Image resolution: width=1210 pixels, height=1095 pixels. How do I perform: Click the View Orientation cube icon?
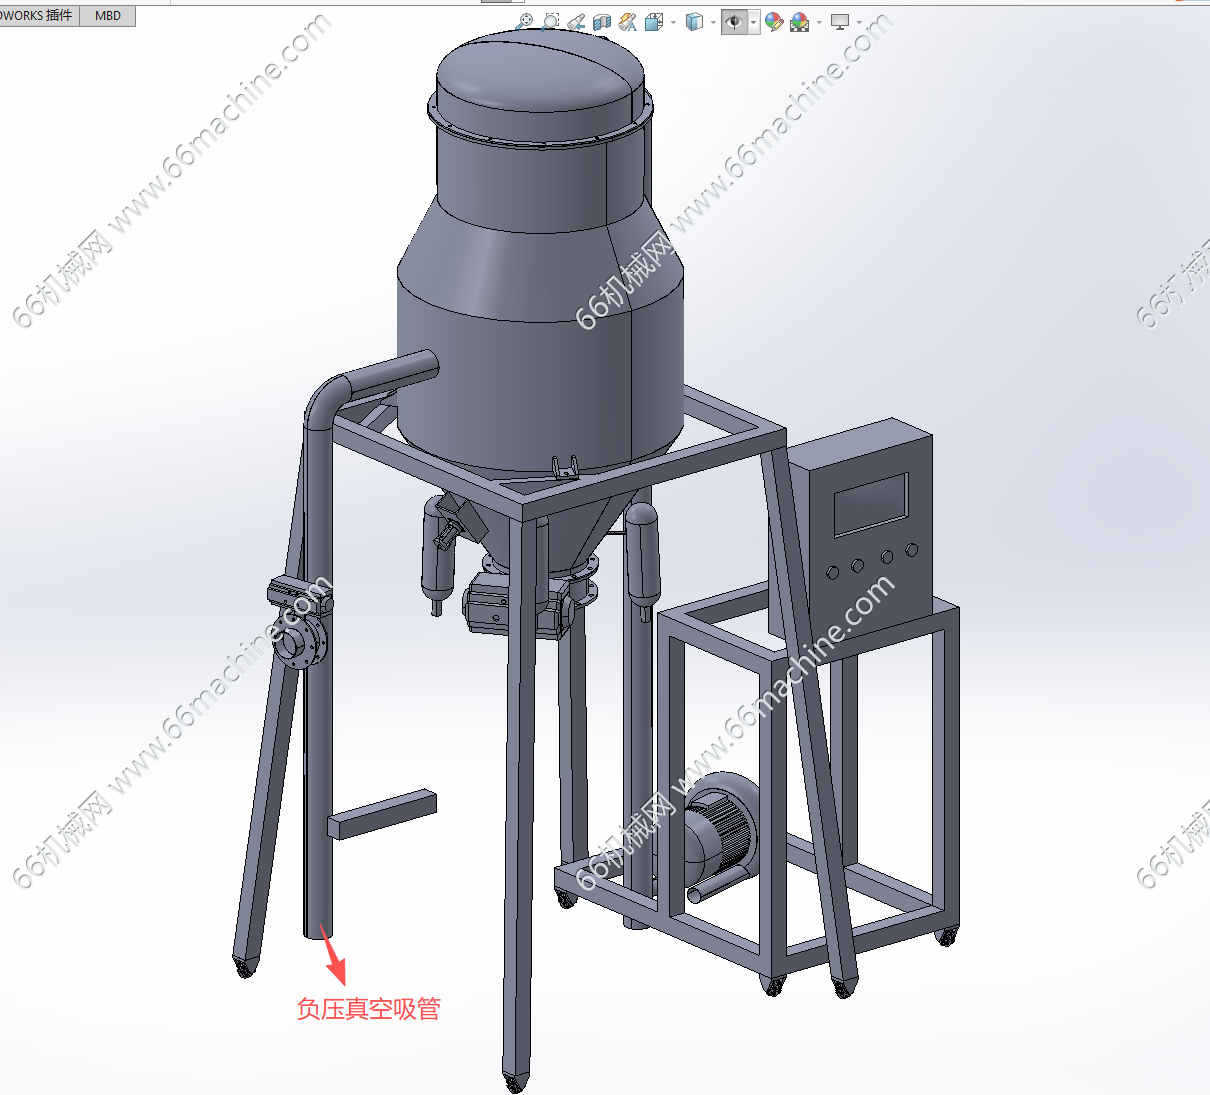[654, 22]
